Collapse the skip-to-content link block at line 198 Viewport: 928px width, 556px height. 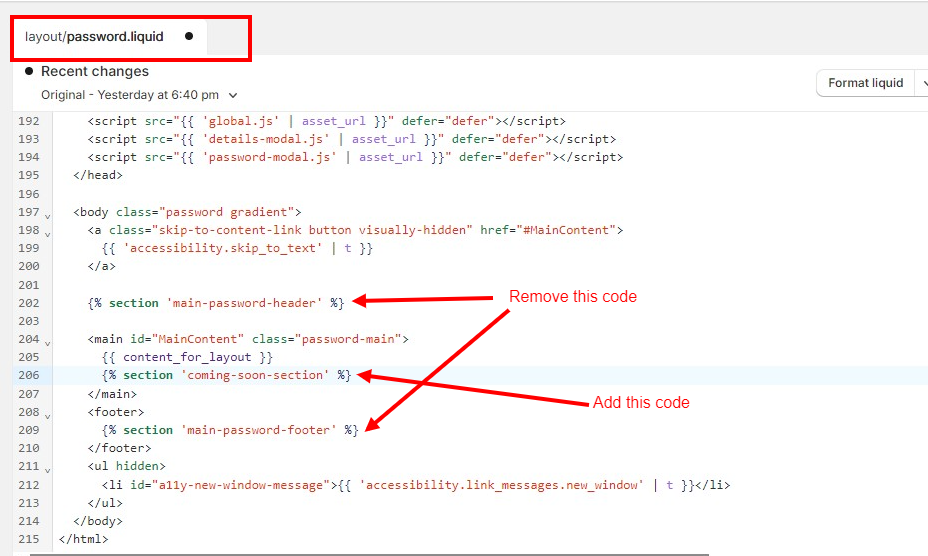coord(47,234)
